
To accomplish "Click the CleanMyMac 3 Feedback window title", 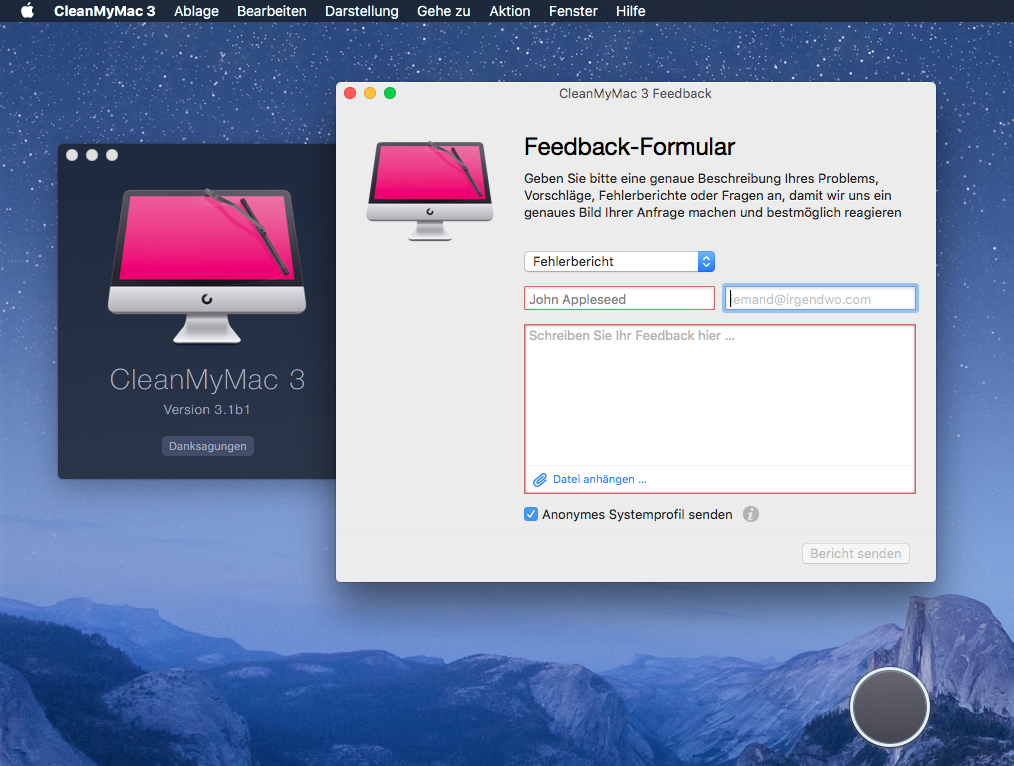I will (635, 94).
